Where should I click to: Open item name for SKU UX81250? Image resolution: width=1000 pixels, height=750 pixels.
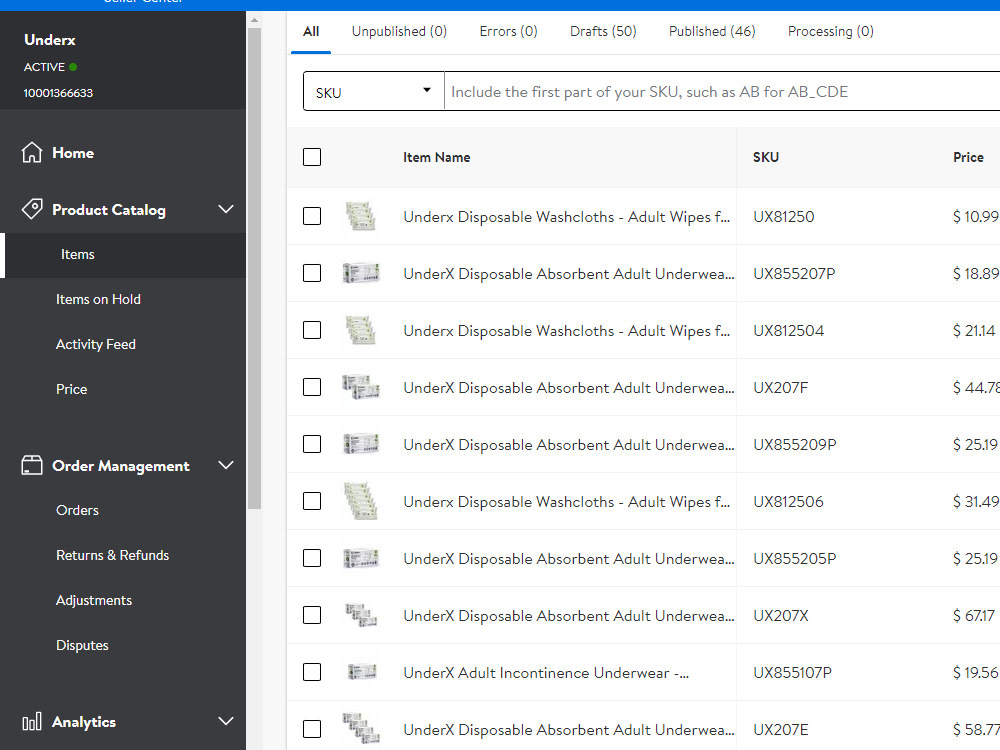[x=566, y=217]
